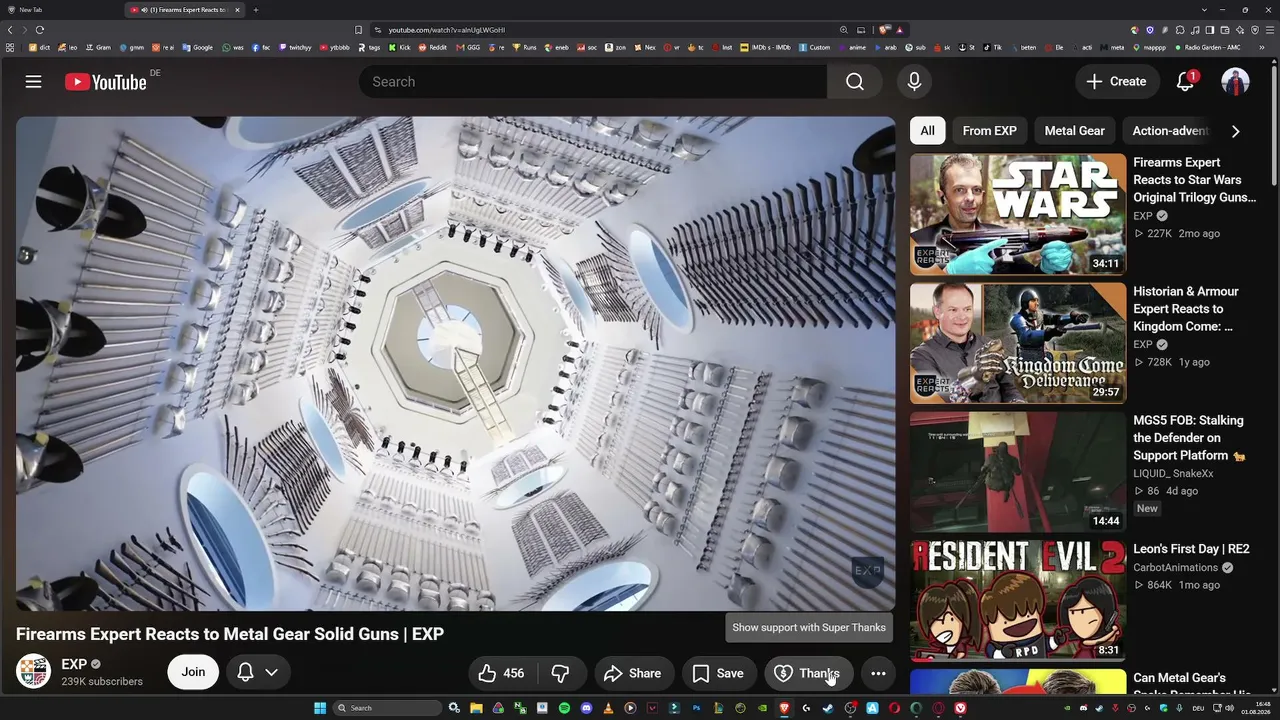Switch to the New Tab browser tab

point(60,10)
